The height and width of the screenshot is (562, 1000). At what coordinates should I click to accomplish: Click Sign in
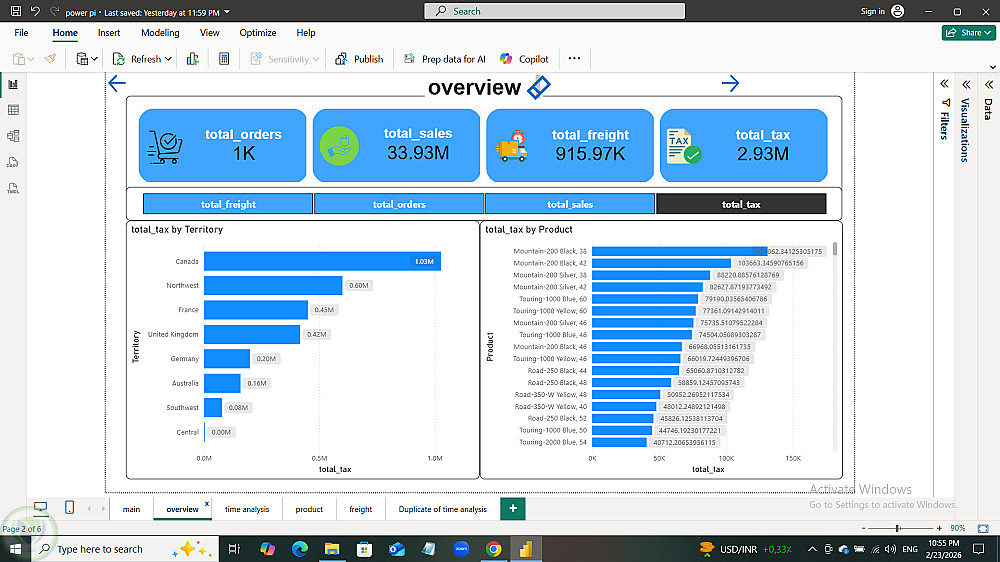[x=883, y=11]
